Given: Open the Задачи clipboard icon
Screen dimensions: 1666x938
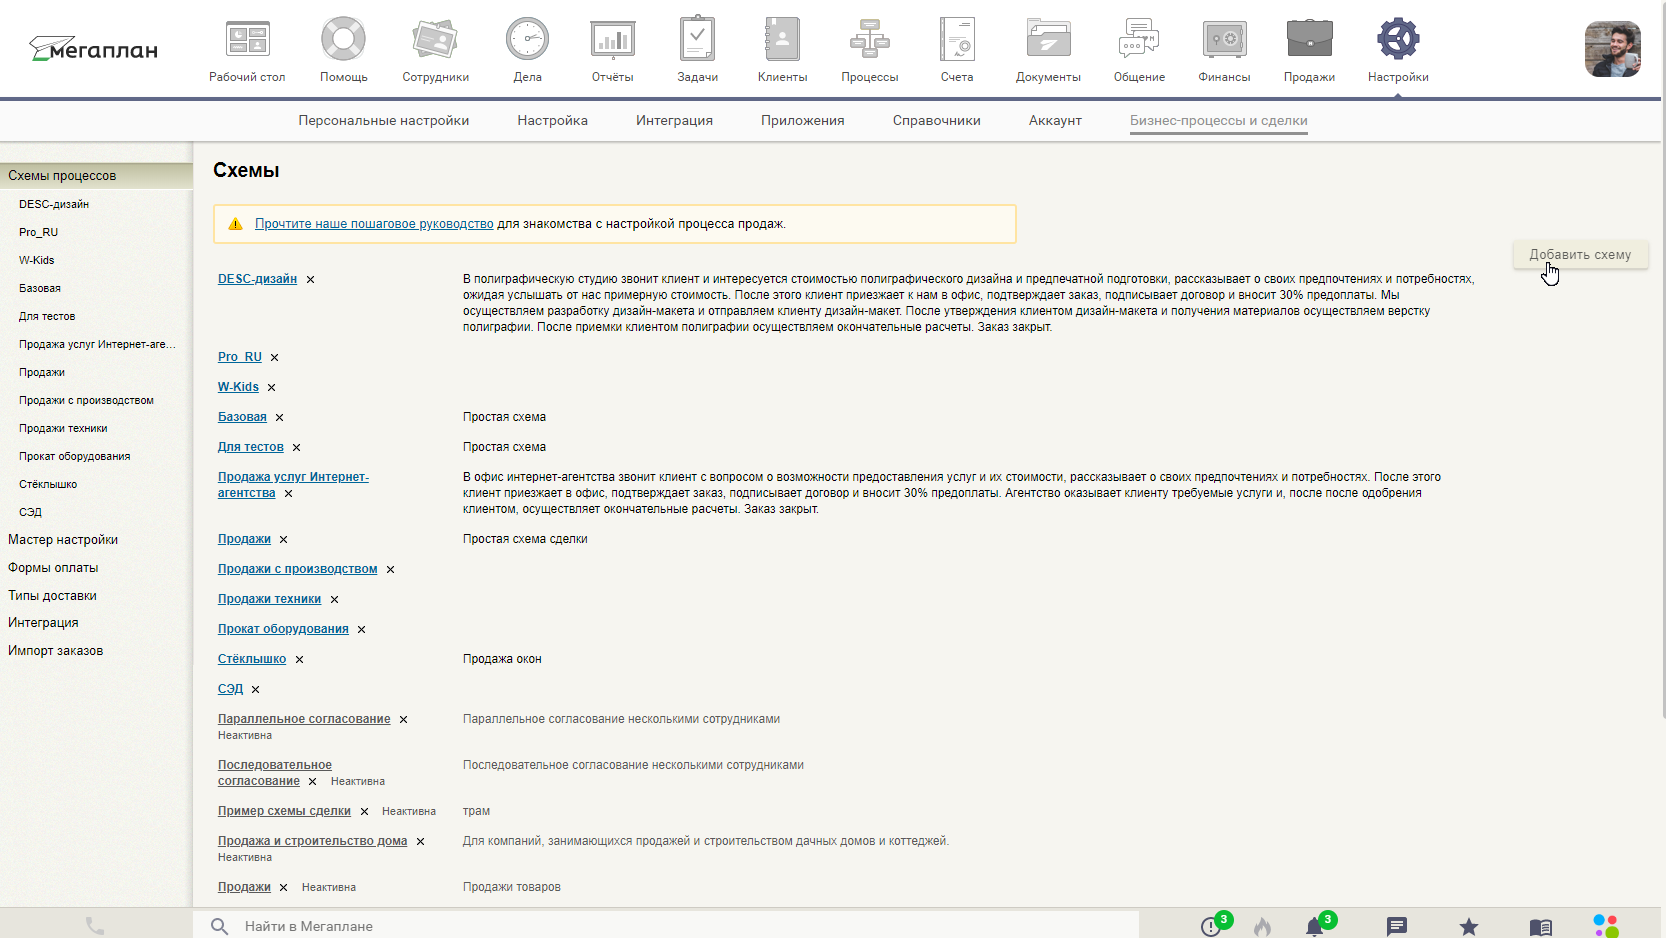Looking at the screenshot, I should pos(697,39).
